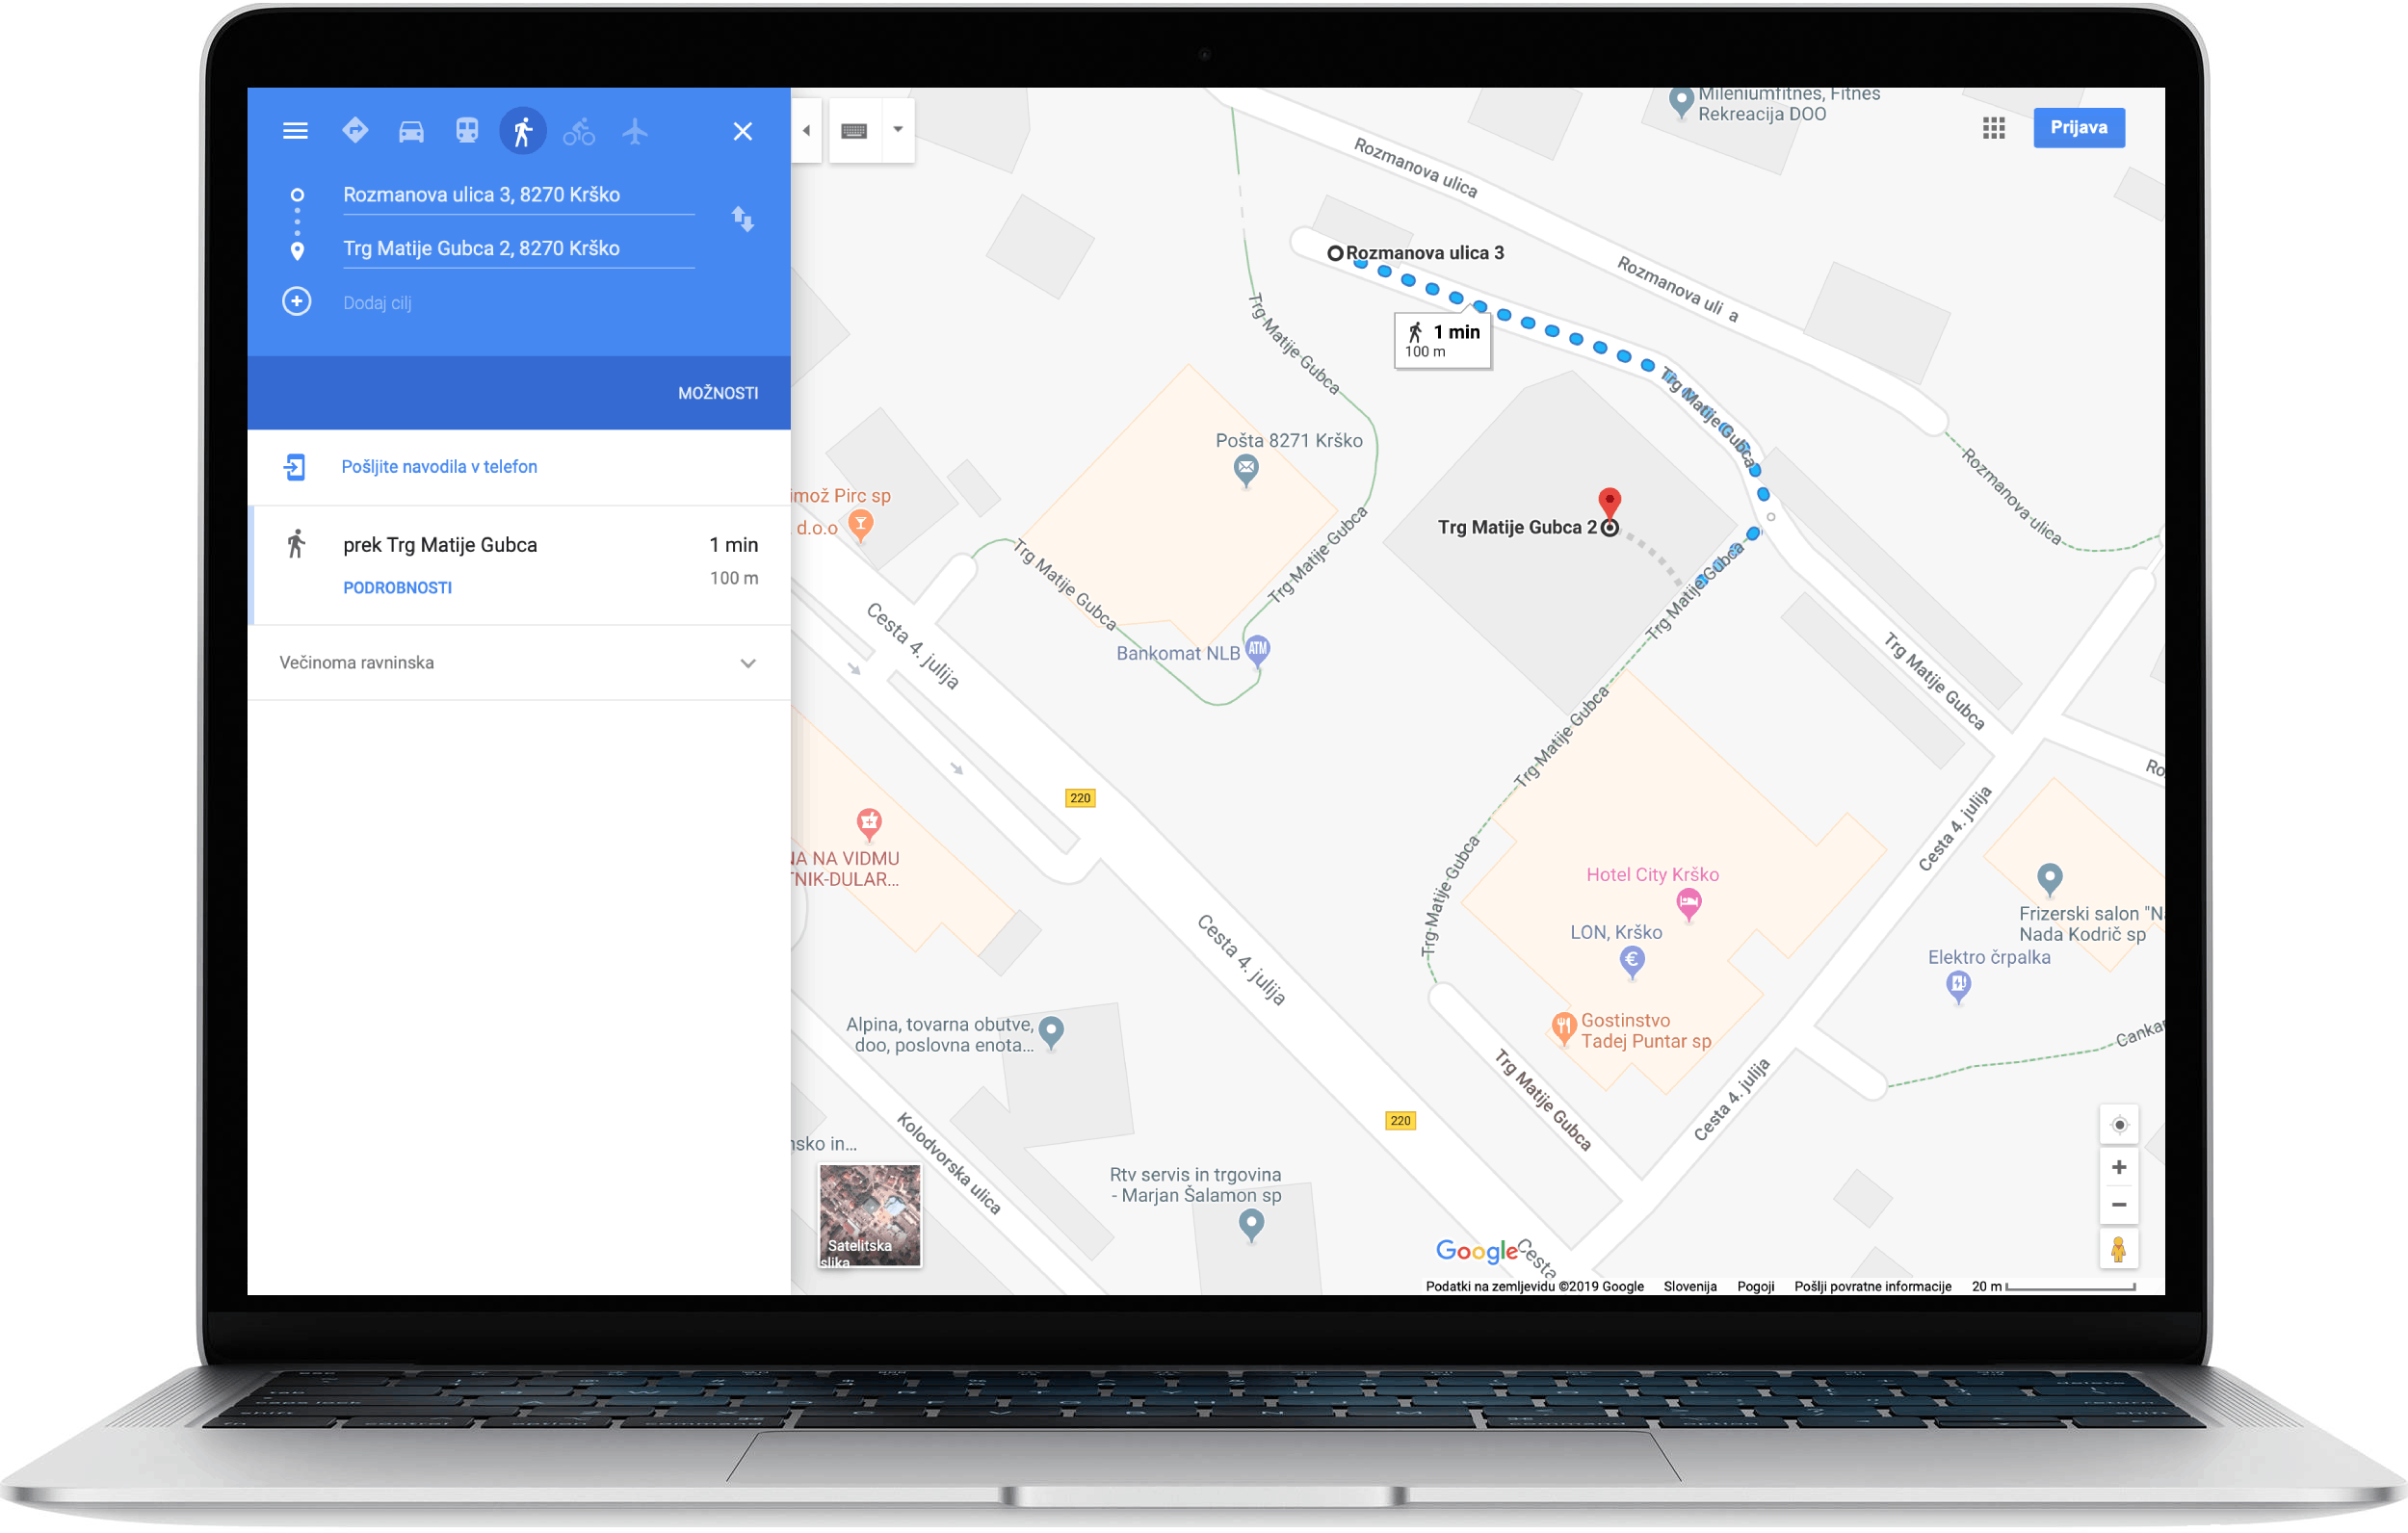
Task: Collapse the side panel arrow
Action: coord(806,130)
